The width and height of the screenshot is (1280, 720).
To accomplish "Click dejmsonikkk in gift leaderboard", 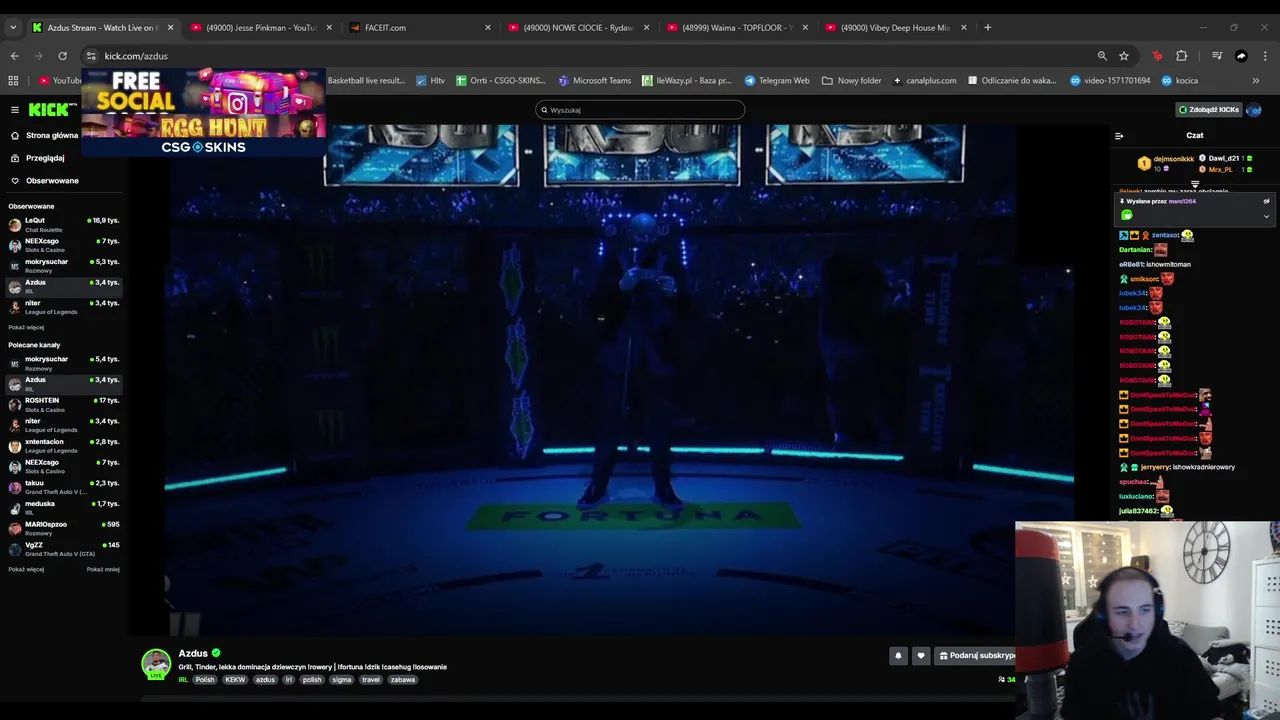I will click(x=1173, y=159).
